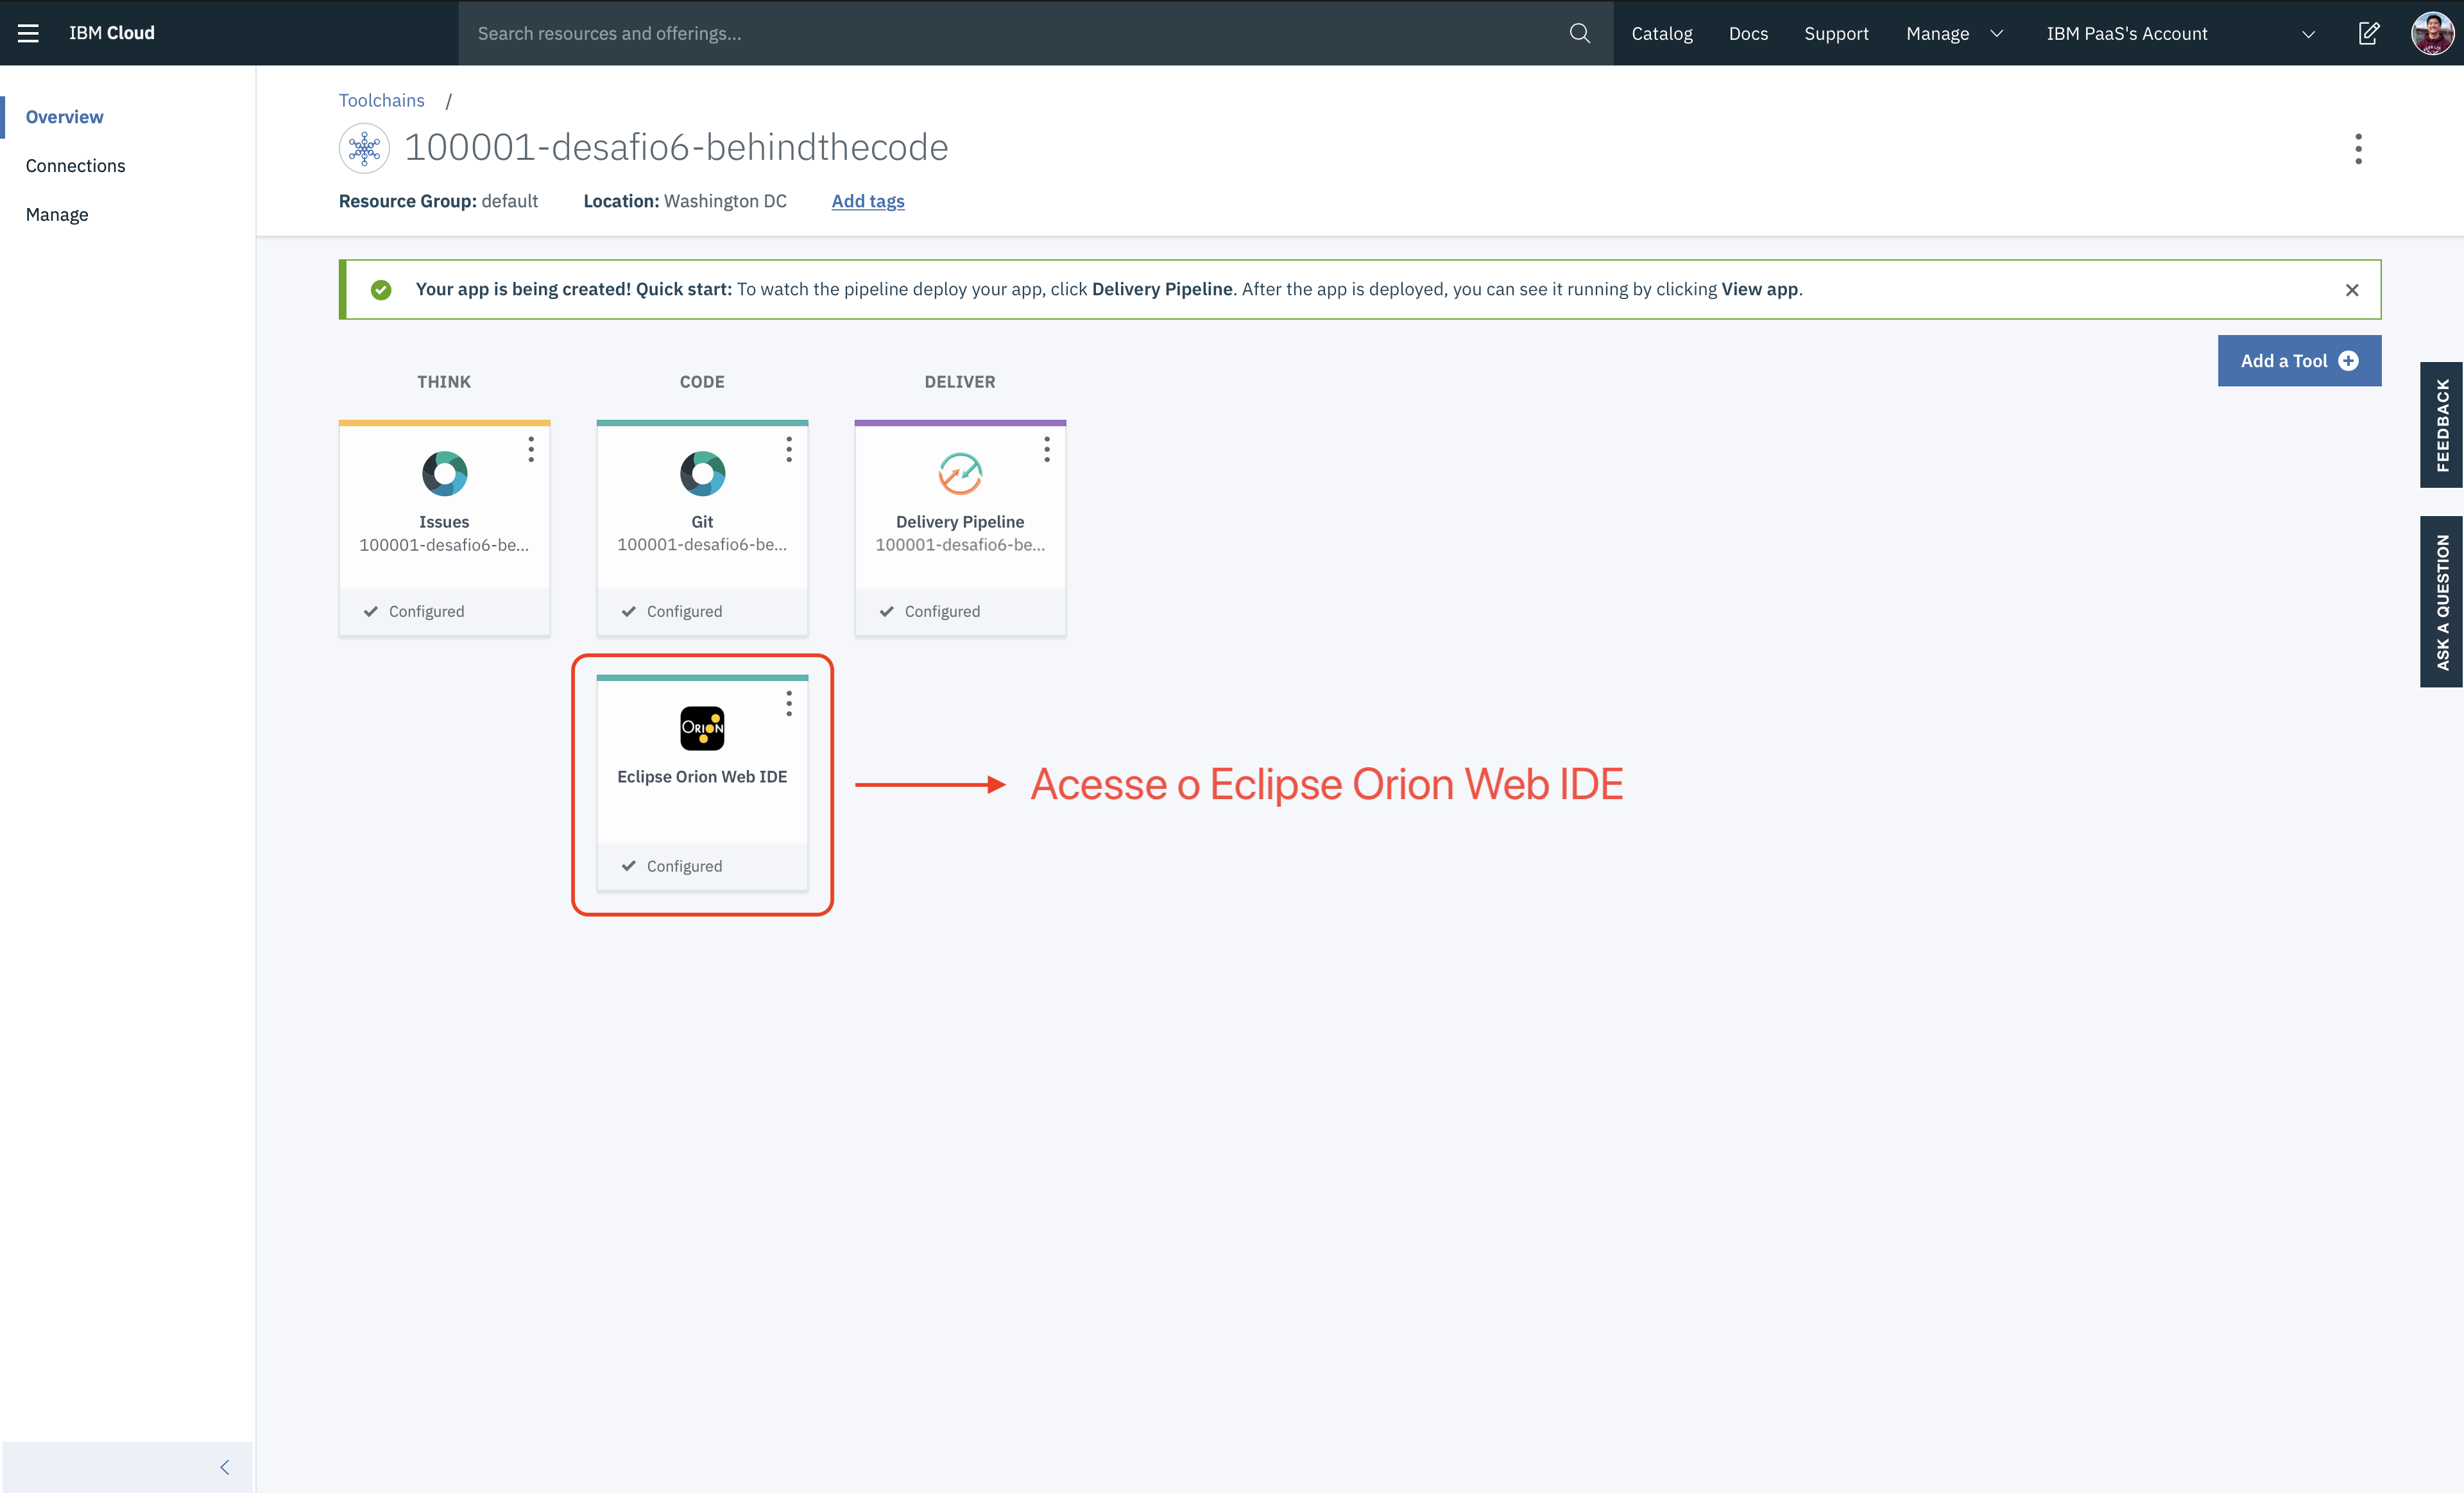Open the Delivery Pipeline card's kebab menu
Viewport: 2464px width, 1493px height.
click(x=1047, y=449)
